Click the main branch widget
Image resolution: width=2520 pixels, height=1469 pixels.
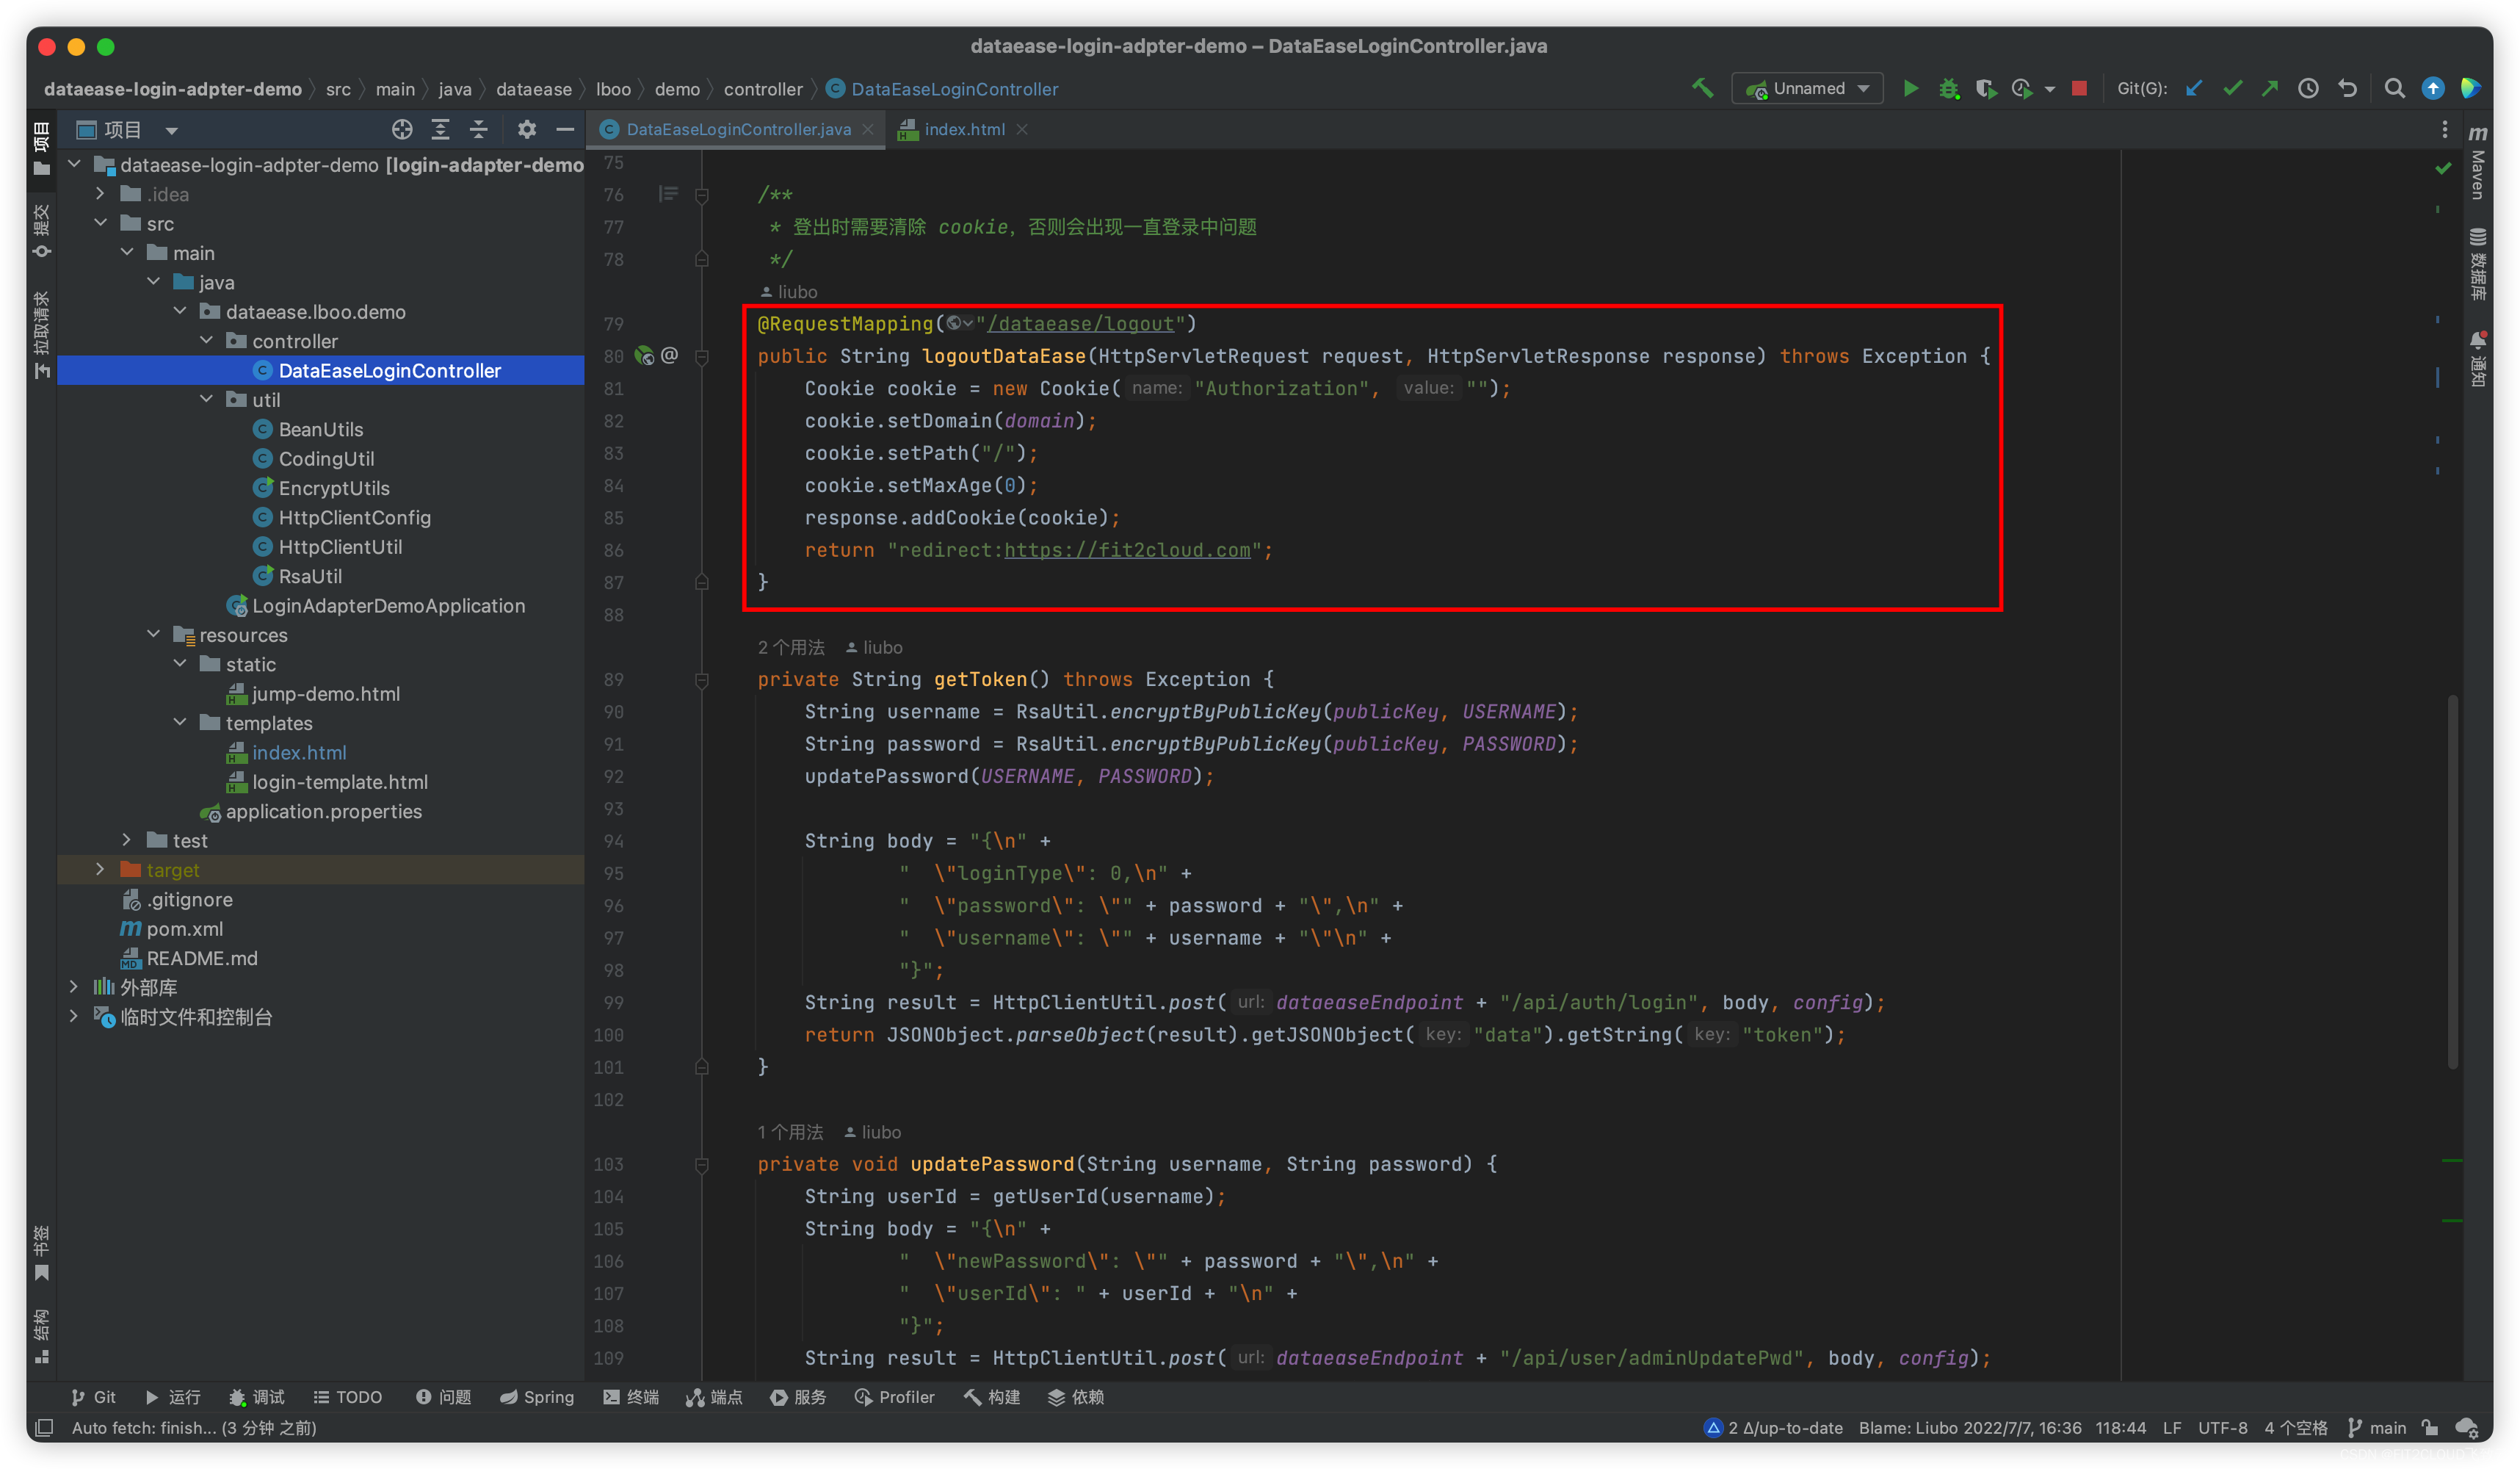[x=2377, y=1428]
